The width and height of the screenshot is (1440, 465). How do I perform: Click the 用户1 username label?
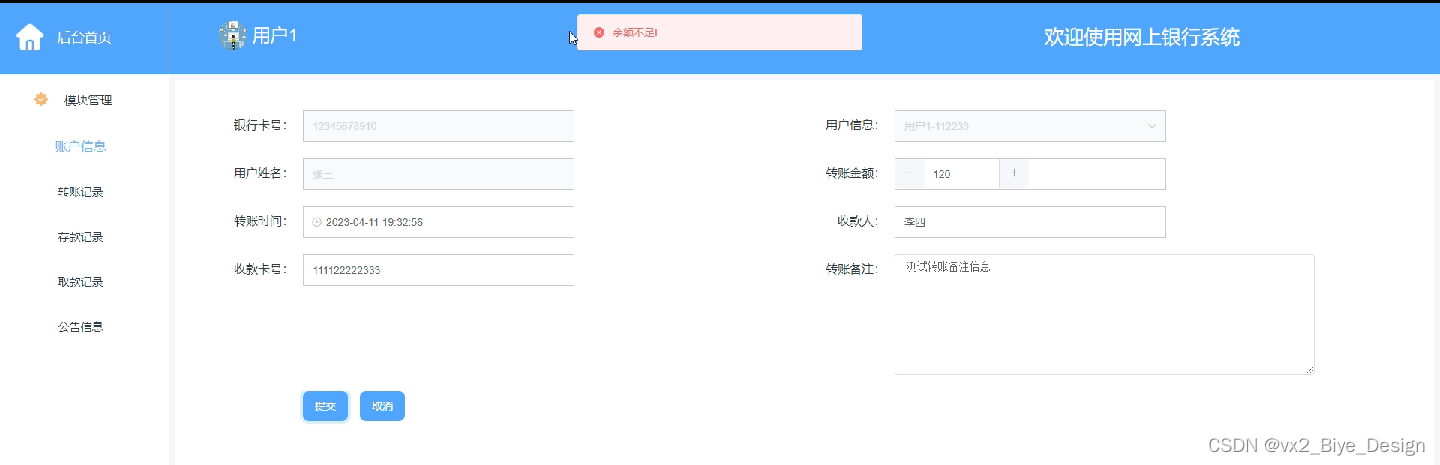point(274,36)
